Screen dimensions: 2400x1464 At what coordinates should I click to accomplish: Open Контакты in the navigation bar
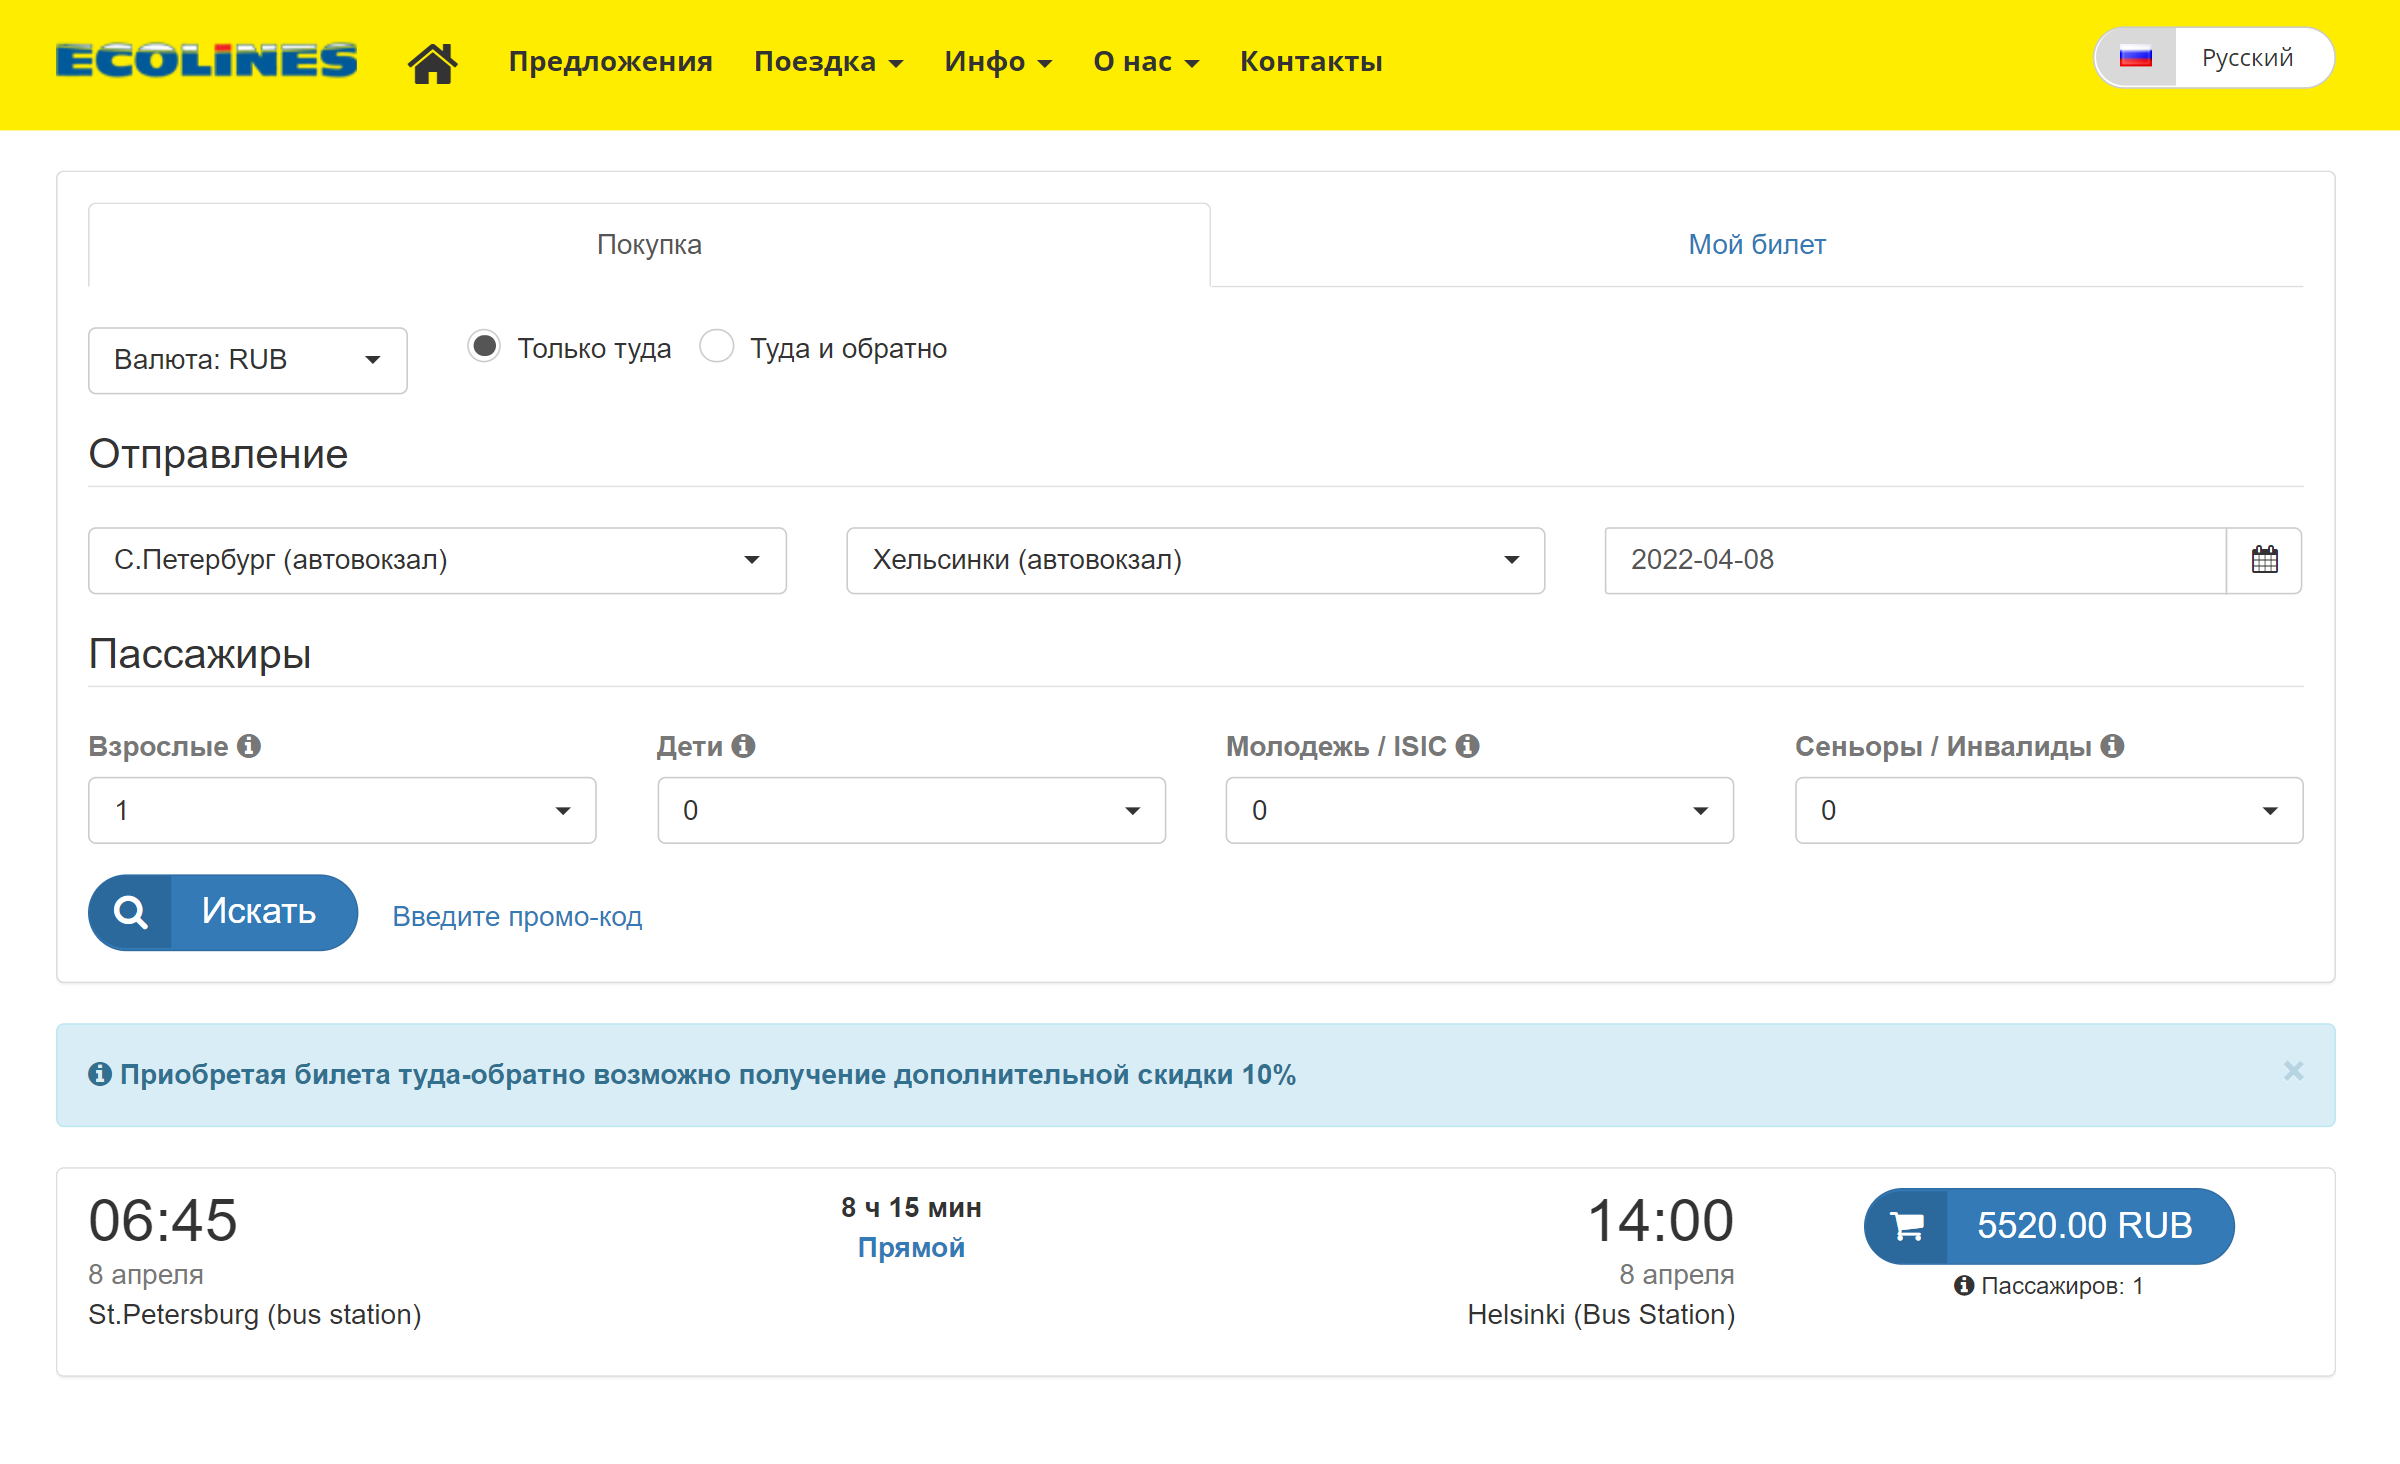1311,62
